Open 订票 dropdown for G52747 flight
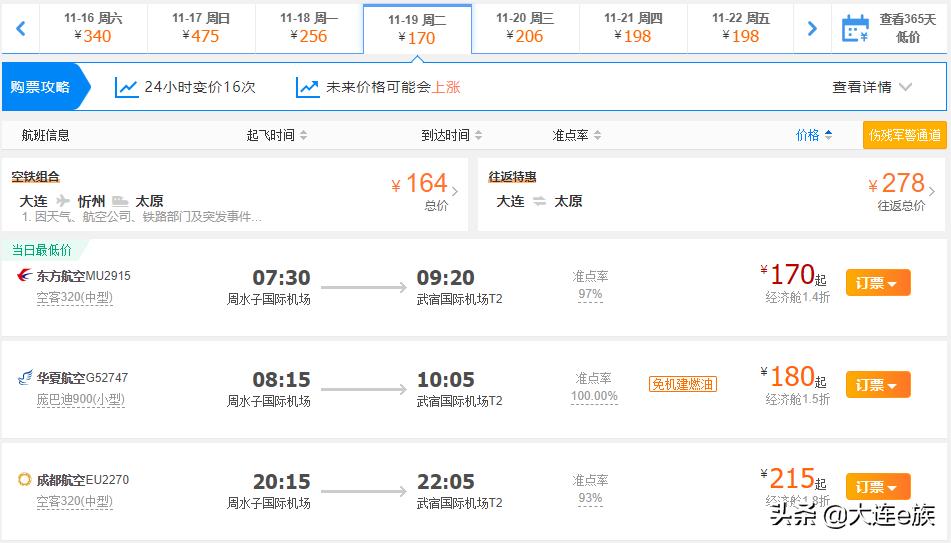The width and height of the screenshot is (951, 543). (x=878, y=385)
